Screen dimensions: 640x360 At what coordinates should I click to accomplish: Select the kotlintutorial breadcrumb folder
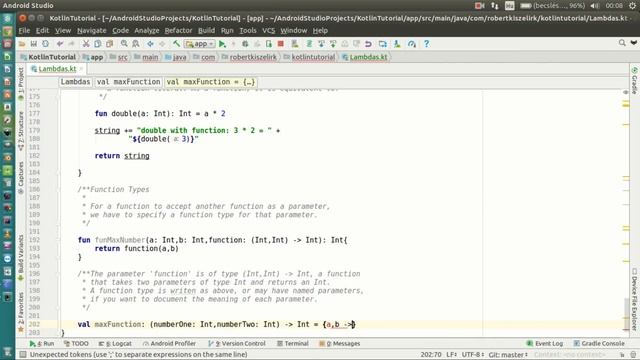click(x=309, y=57)
